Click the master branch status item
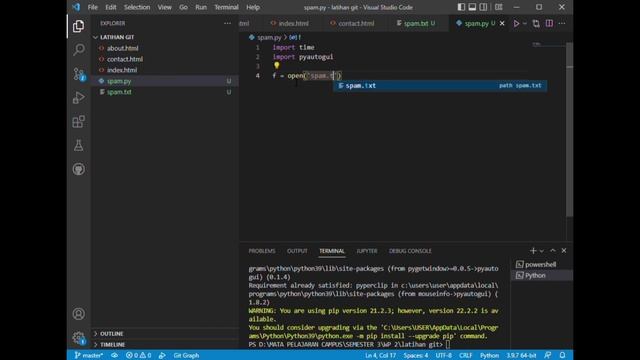 coord(88,356)
